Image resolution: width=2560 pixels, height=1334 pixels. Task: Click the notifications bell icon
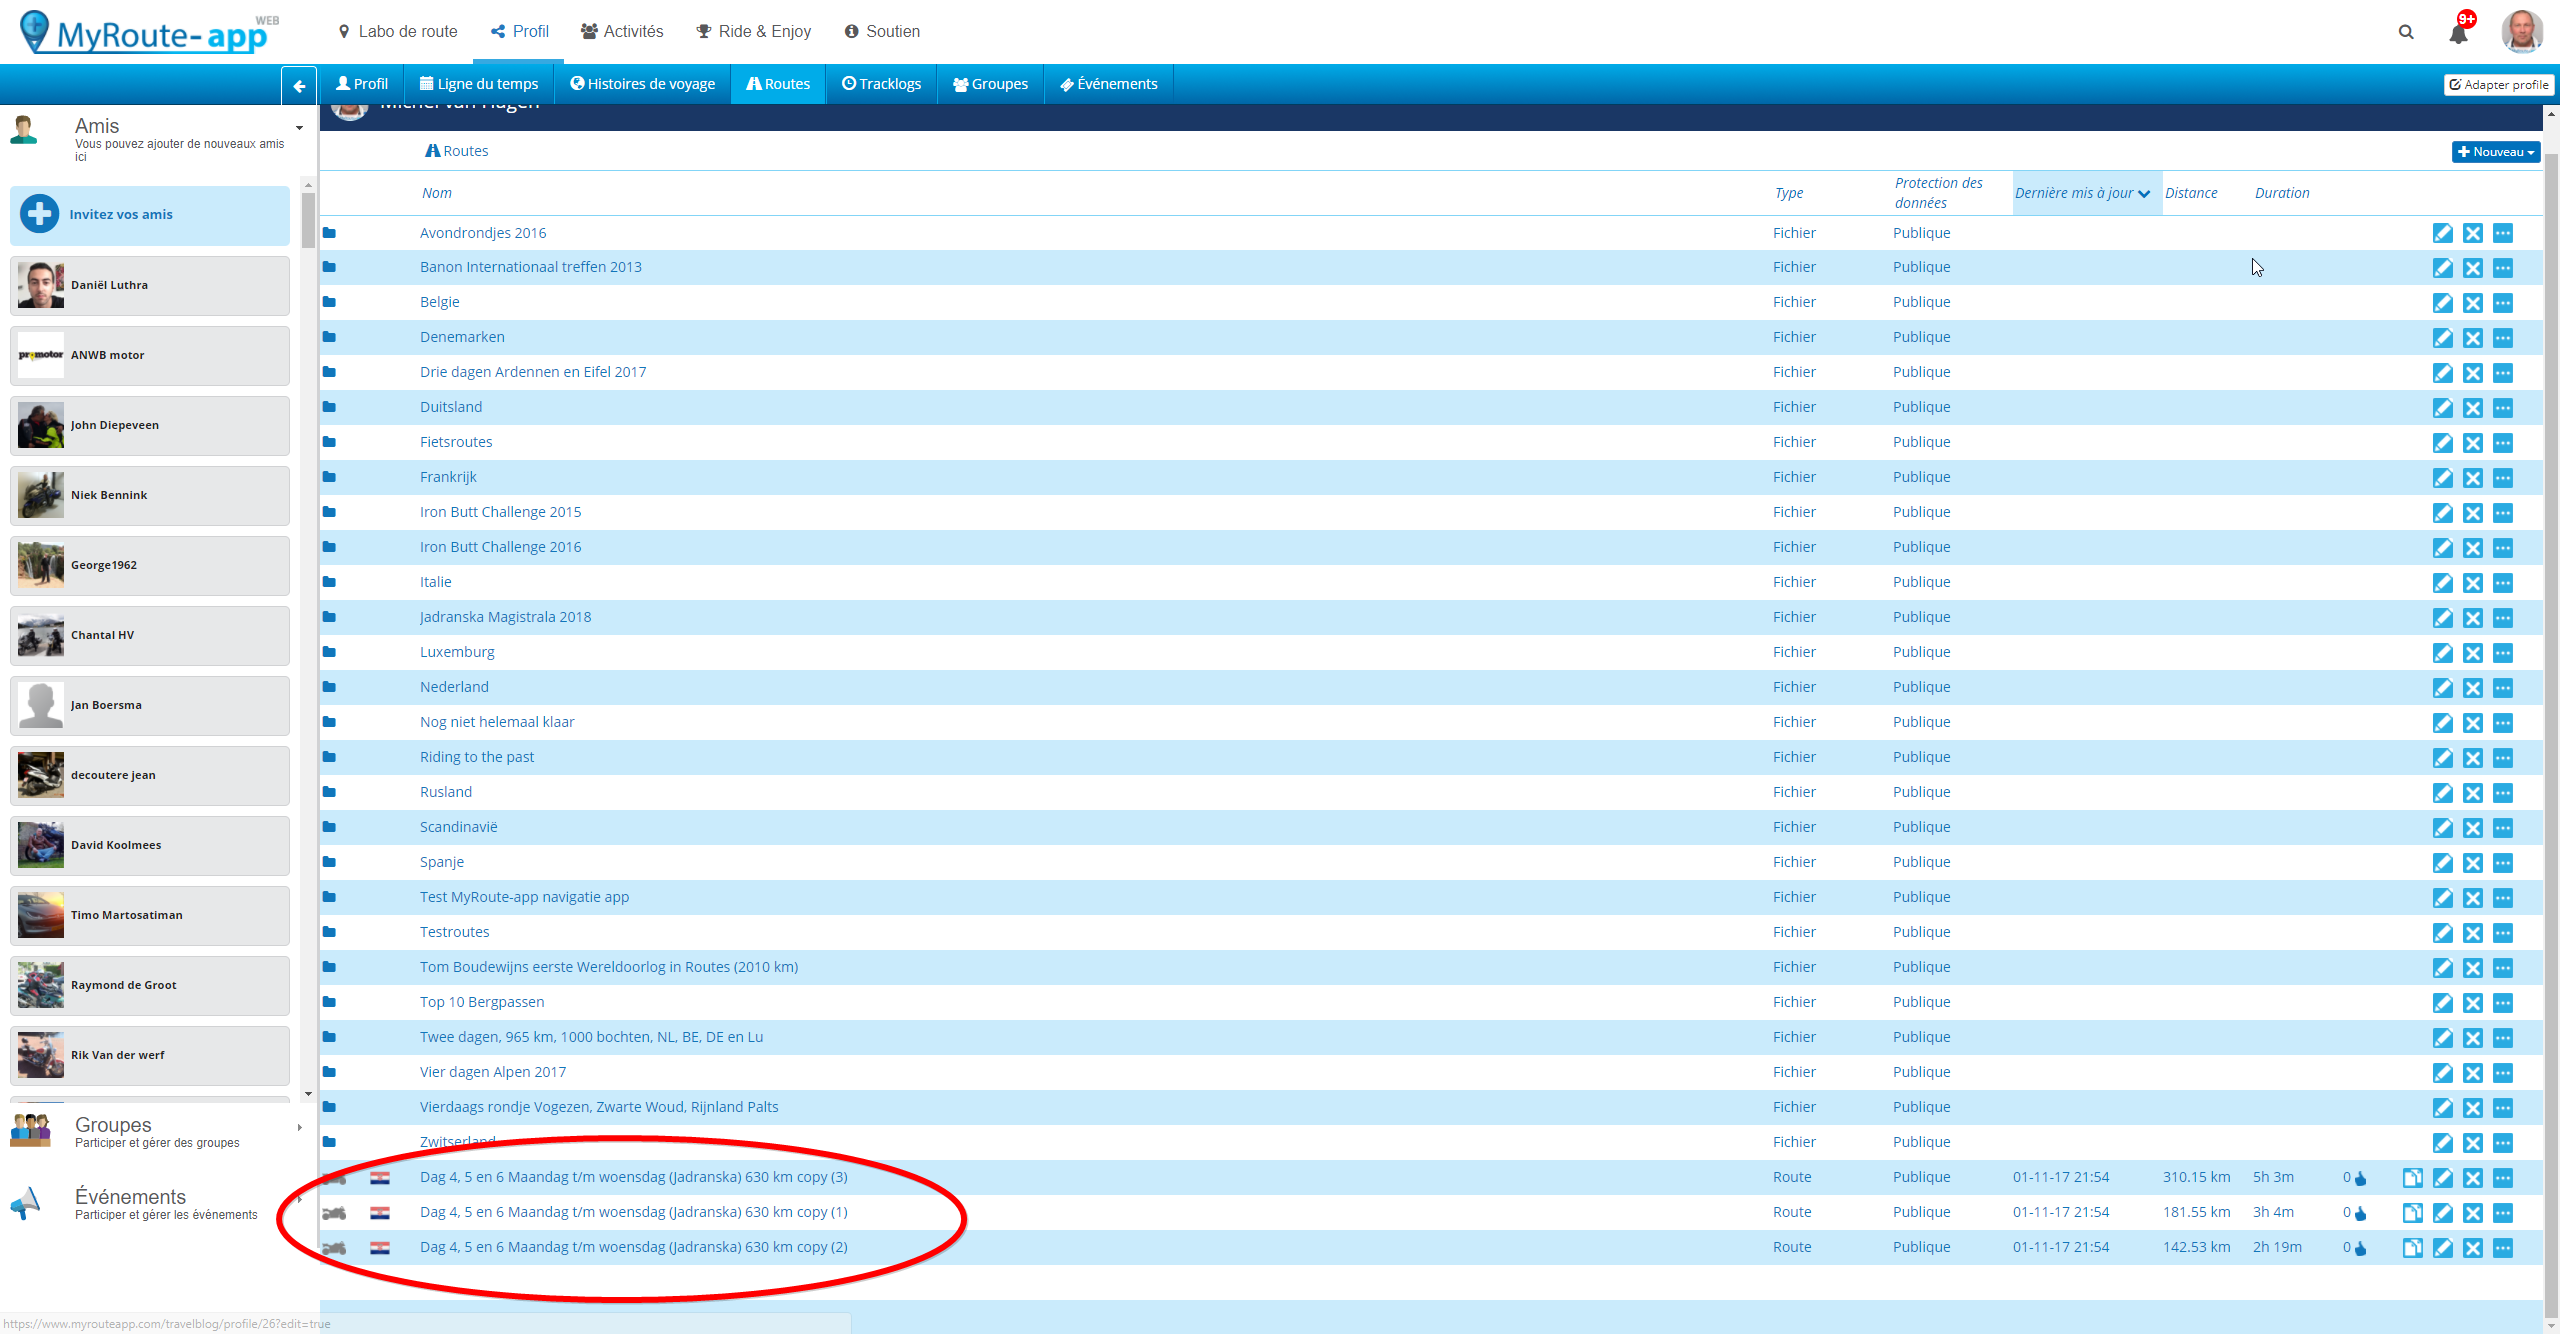tap(2458, 33)
